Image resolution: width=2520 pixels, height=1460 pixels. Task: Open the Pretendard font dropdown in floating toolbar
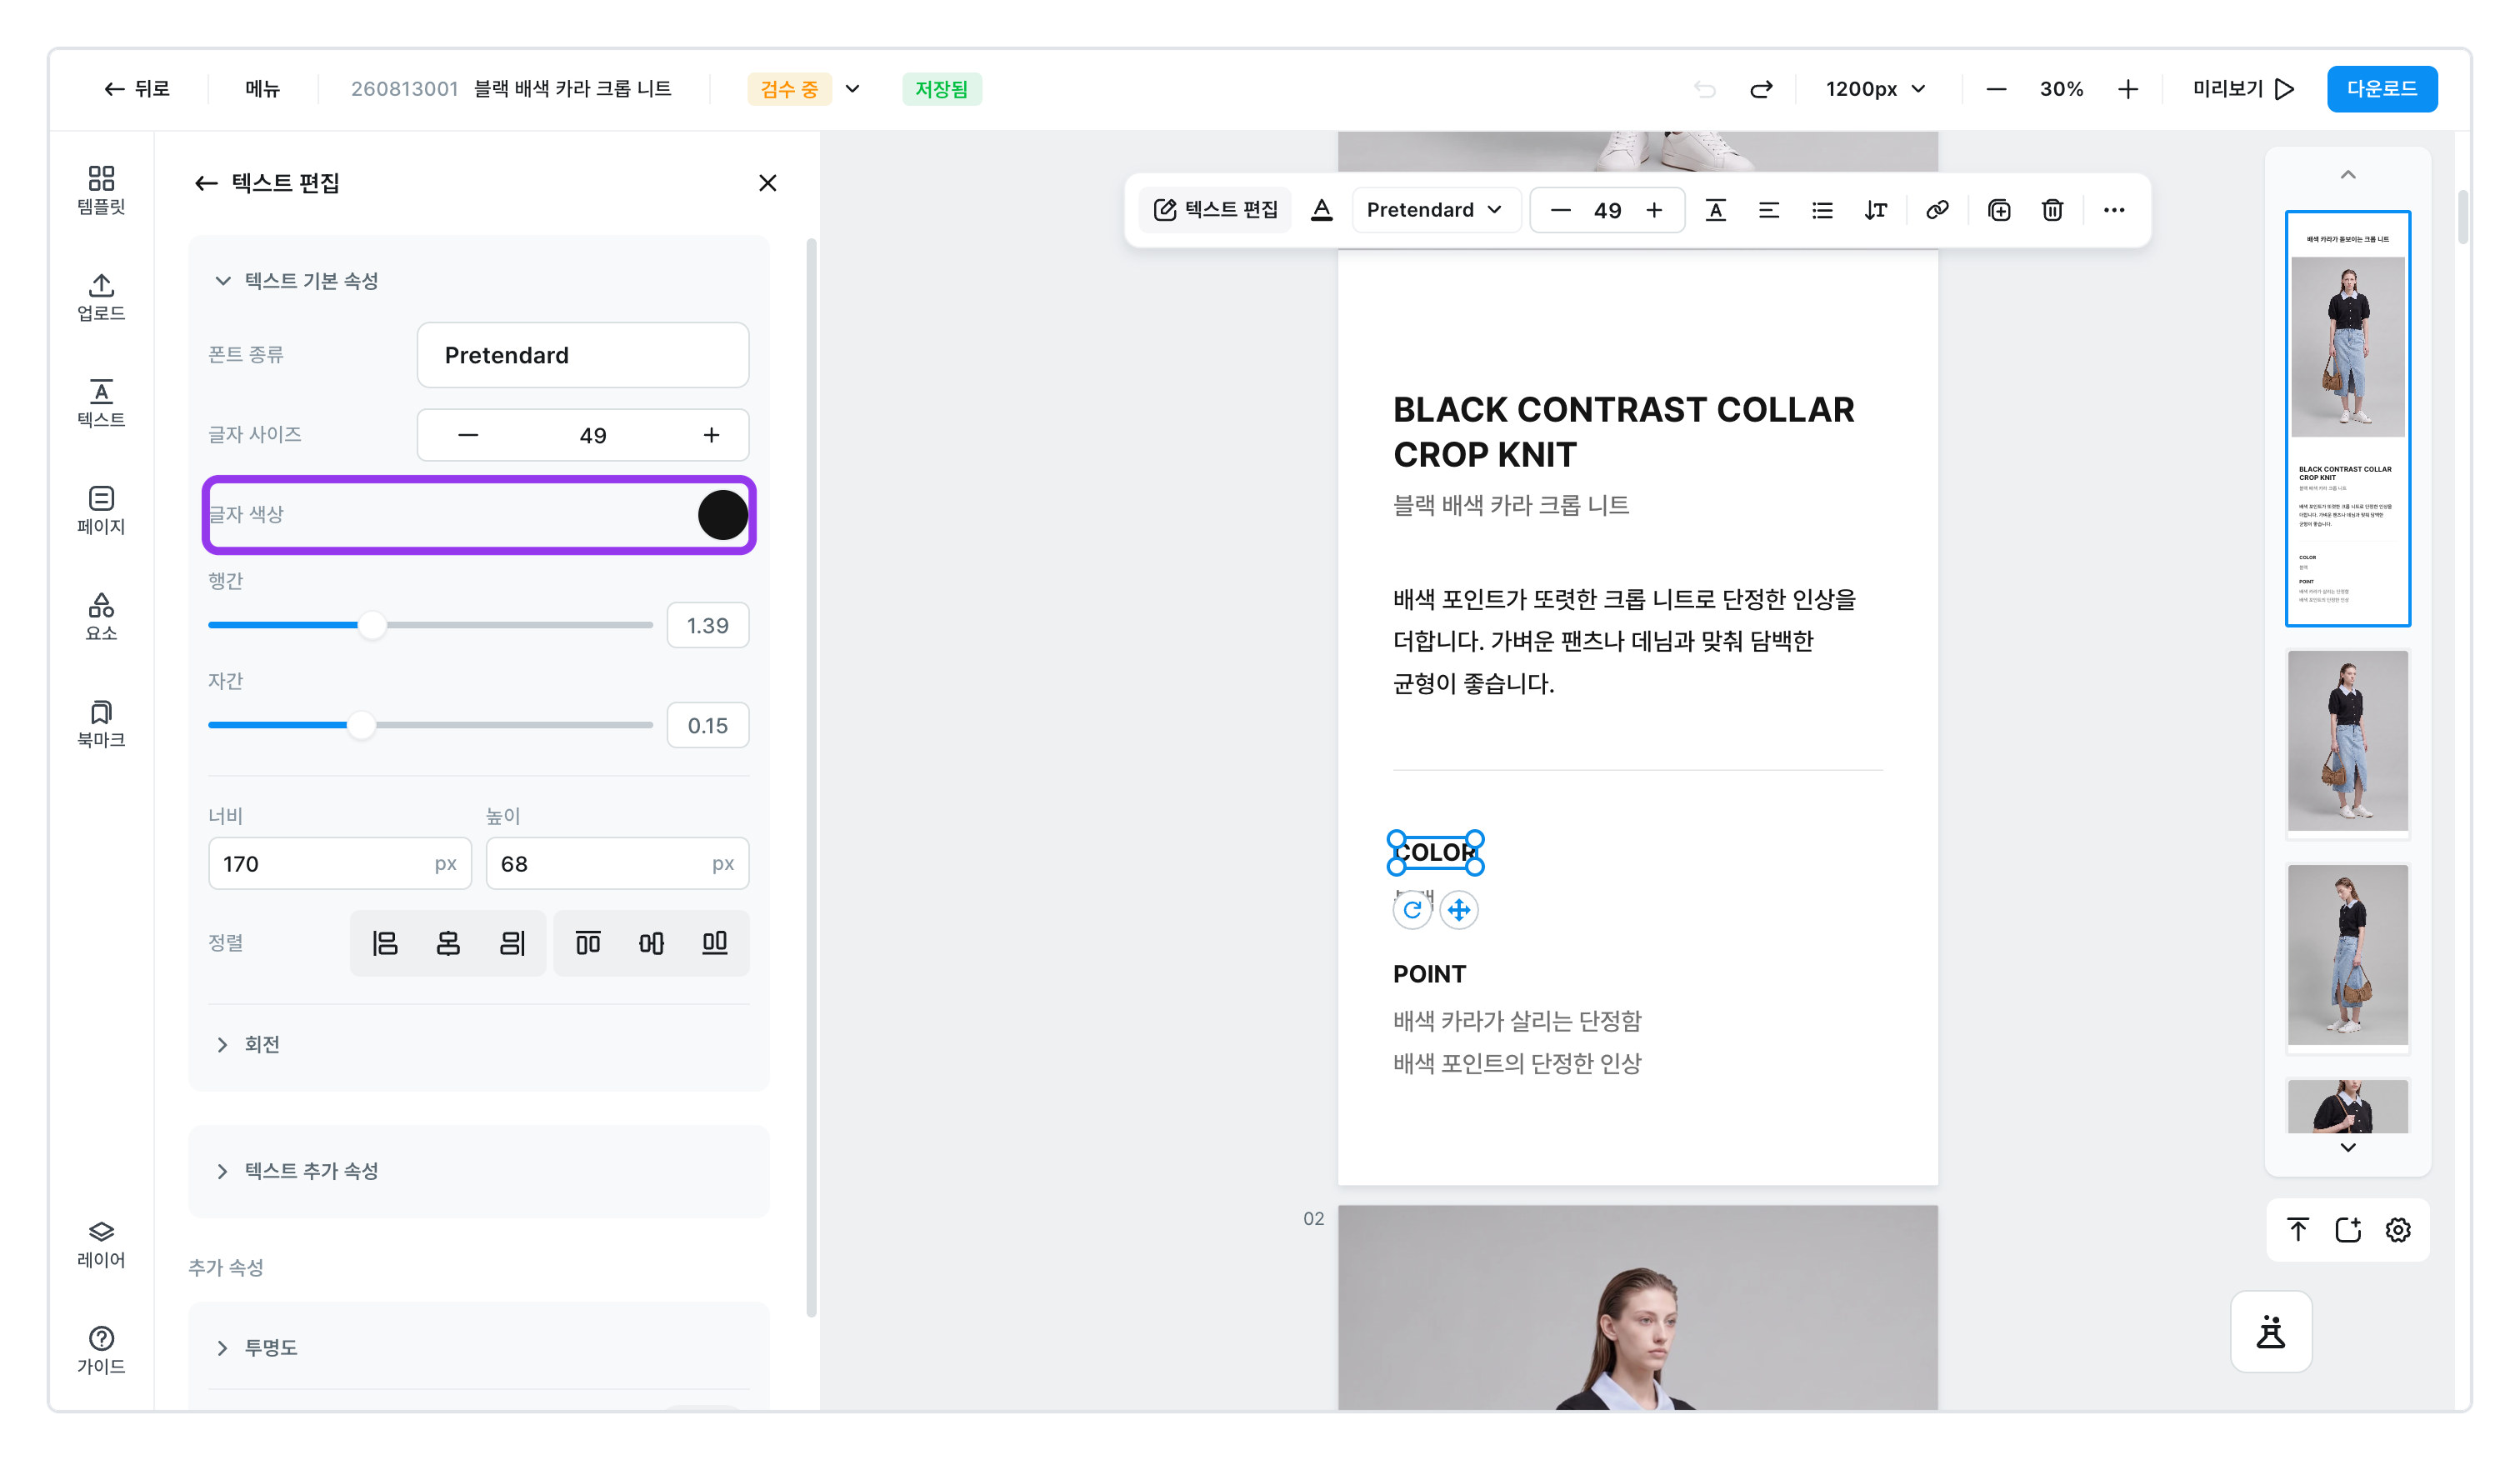[x=1435, y=210]
